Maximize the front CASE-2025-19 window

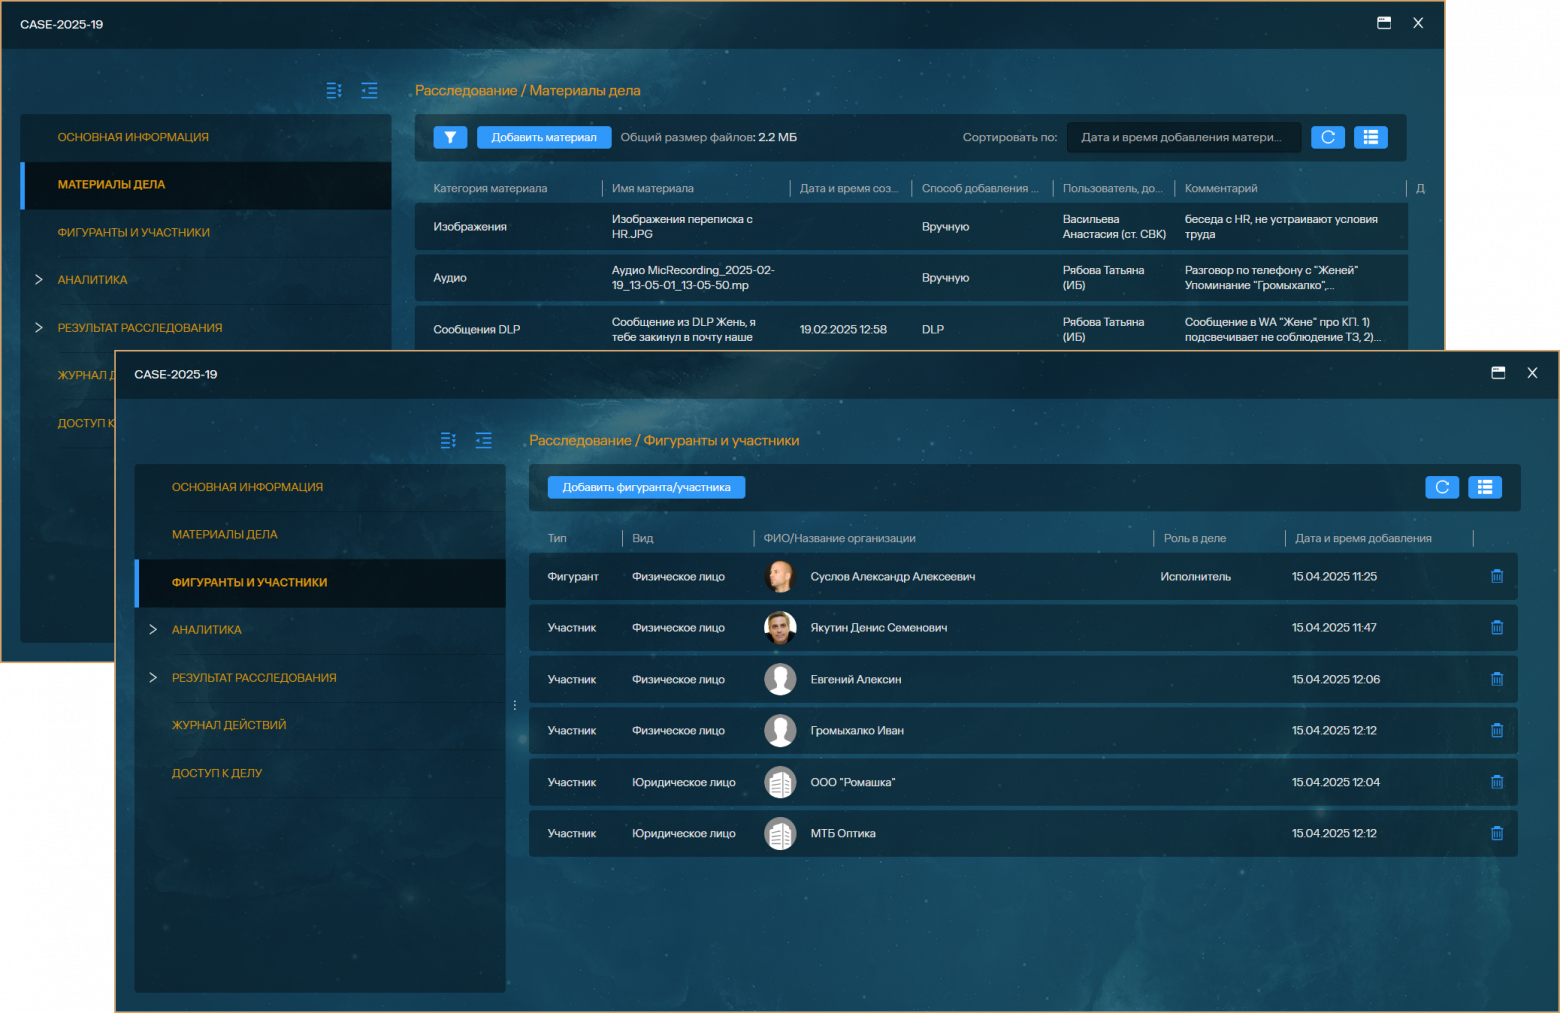1498,373
